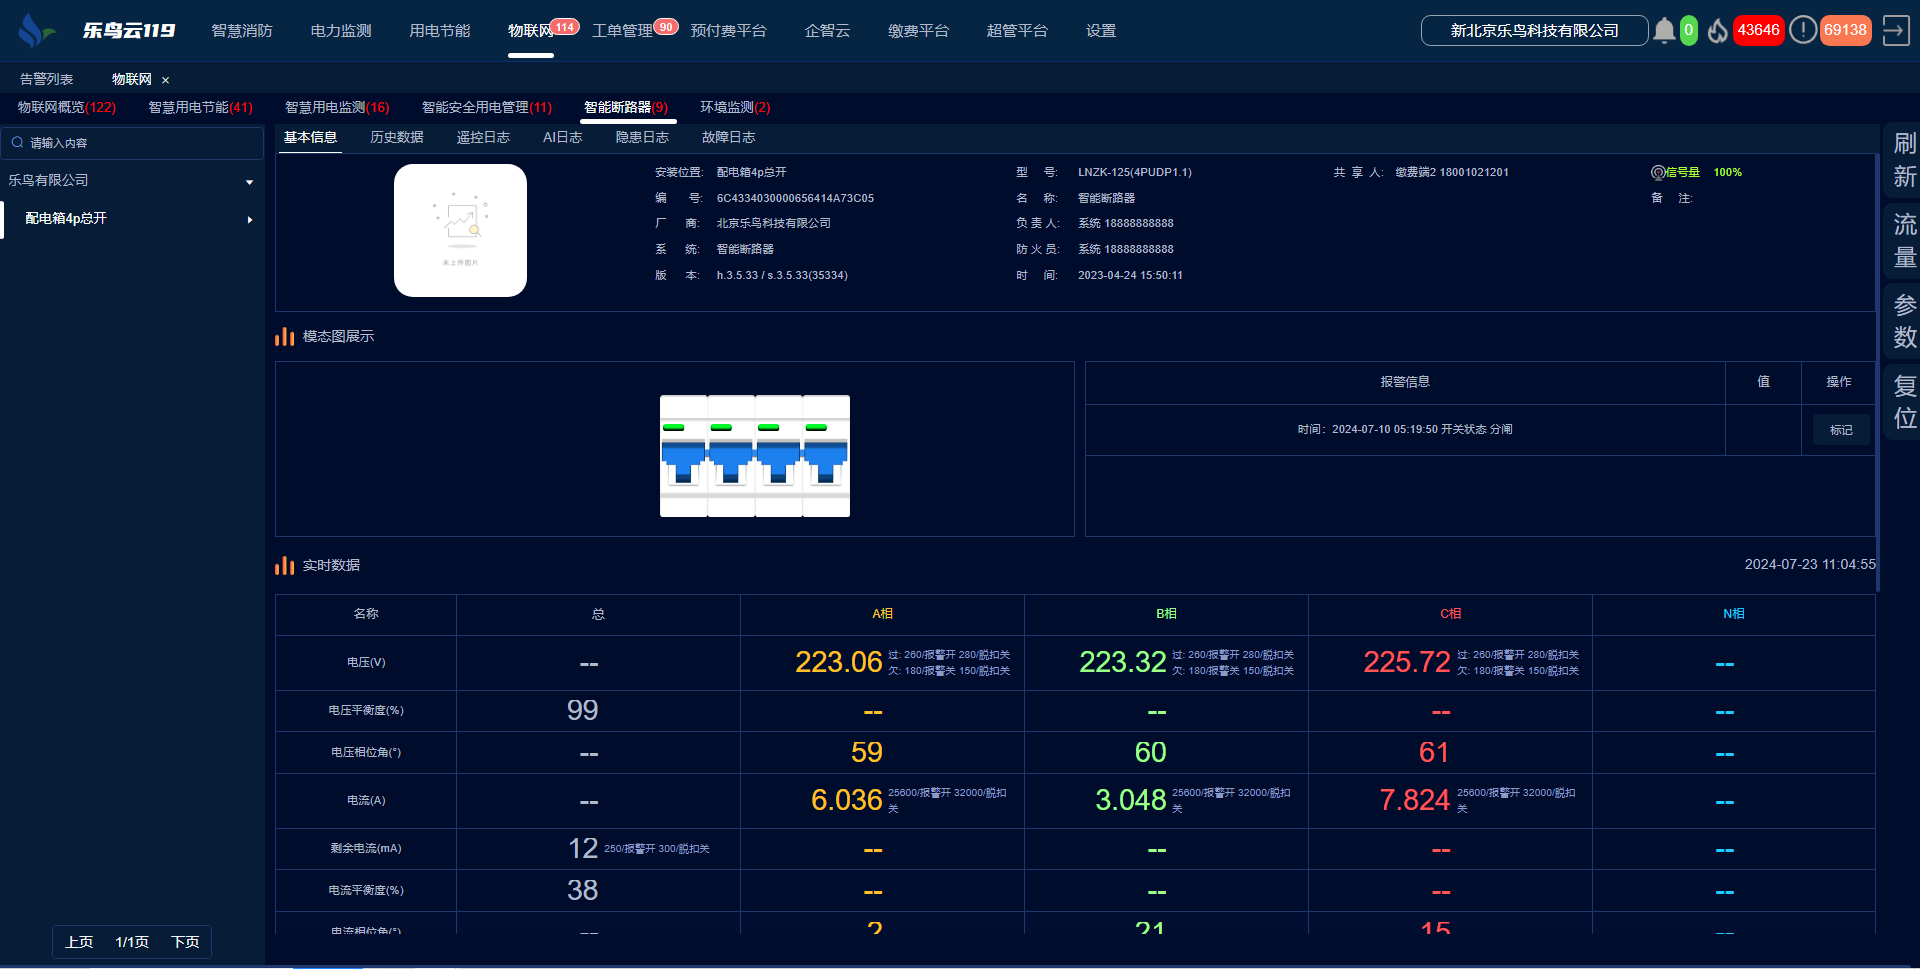The height and width of the screenshot is (969, 1920).
Task: Click the logout arrow icon
Action: [1895, 30]
